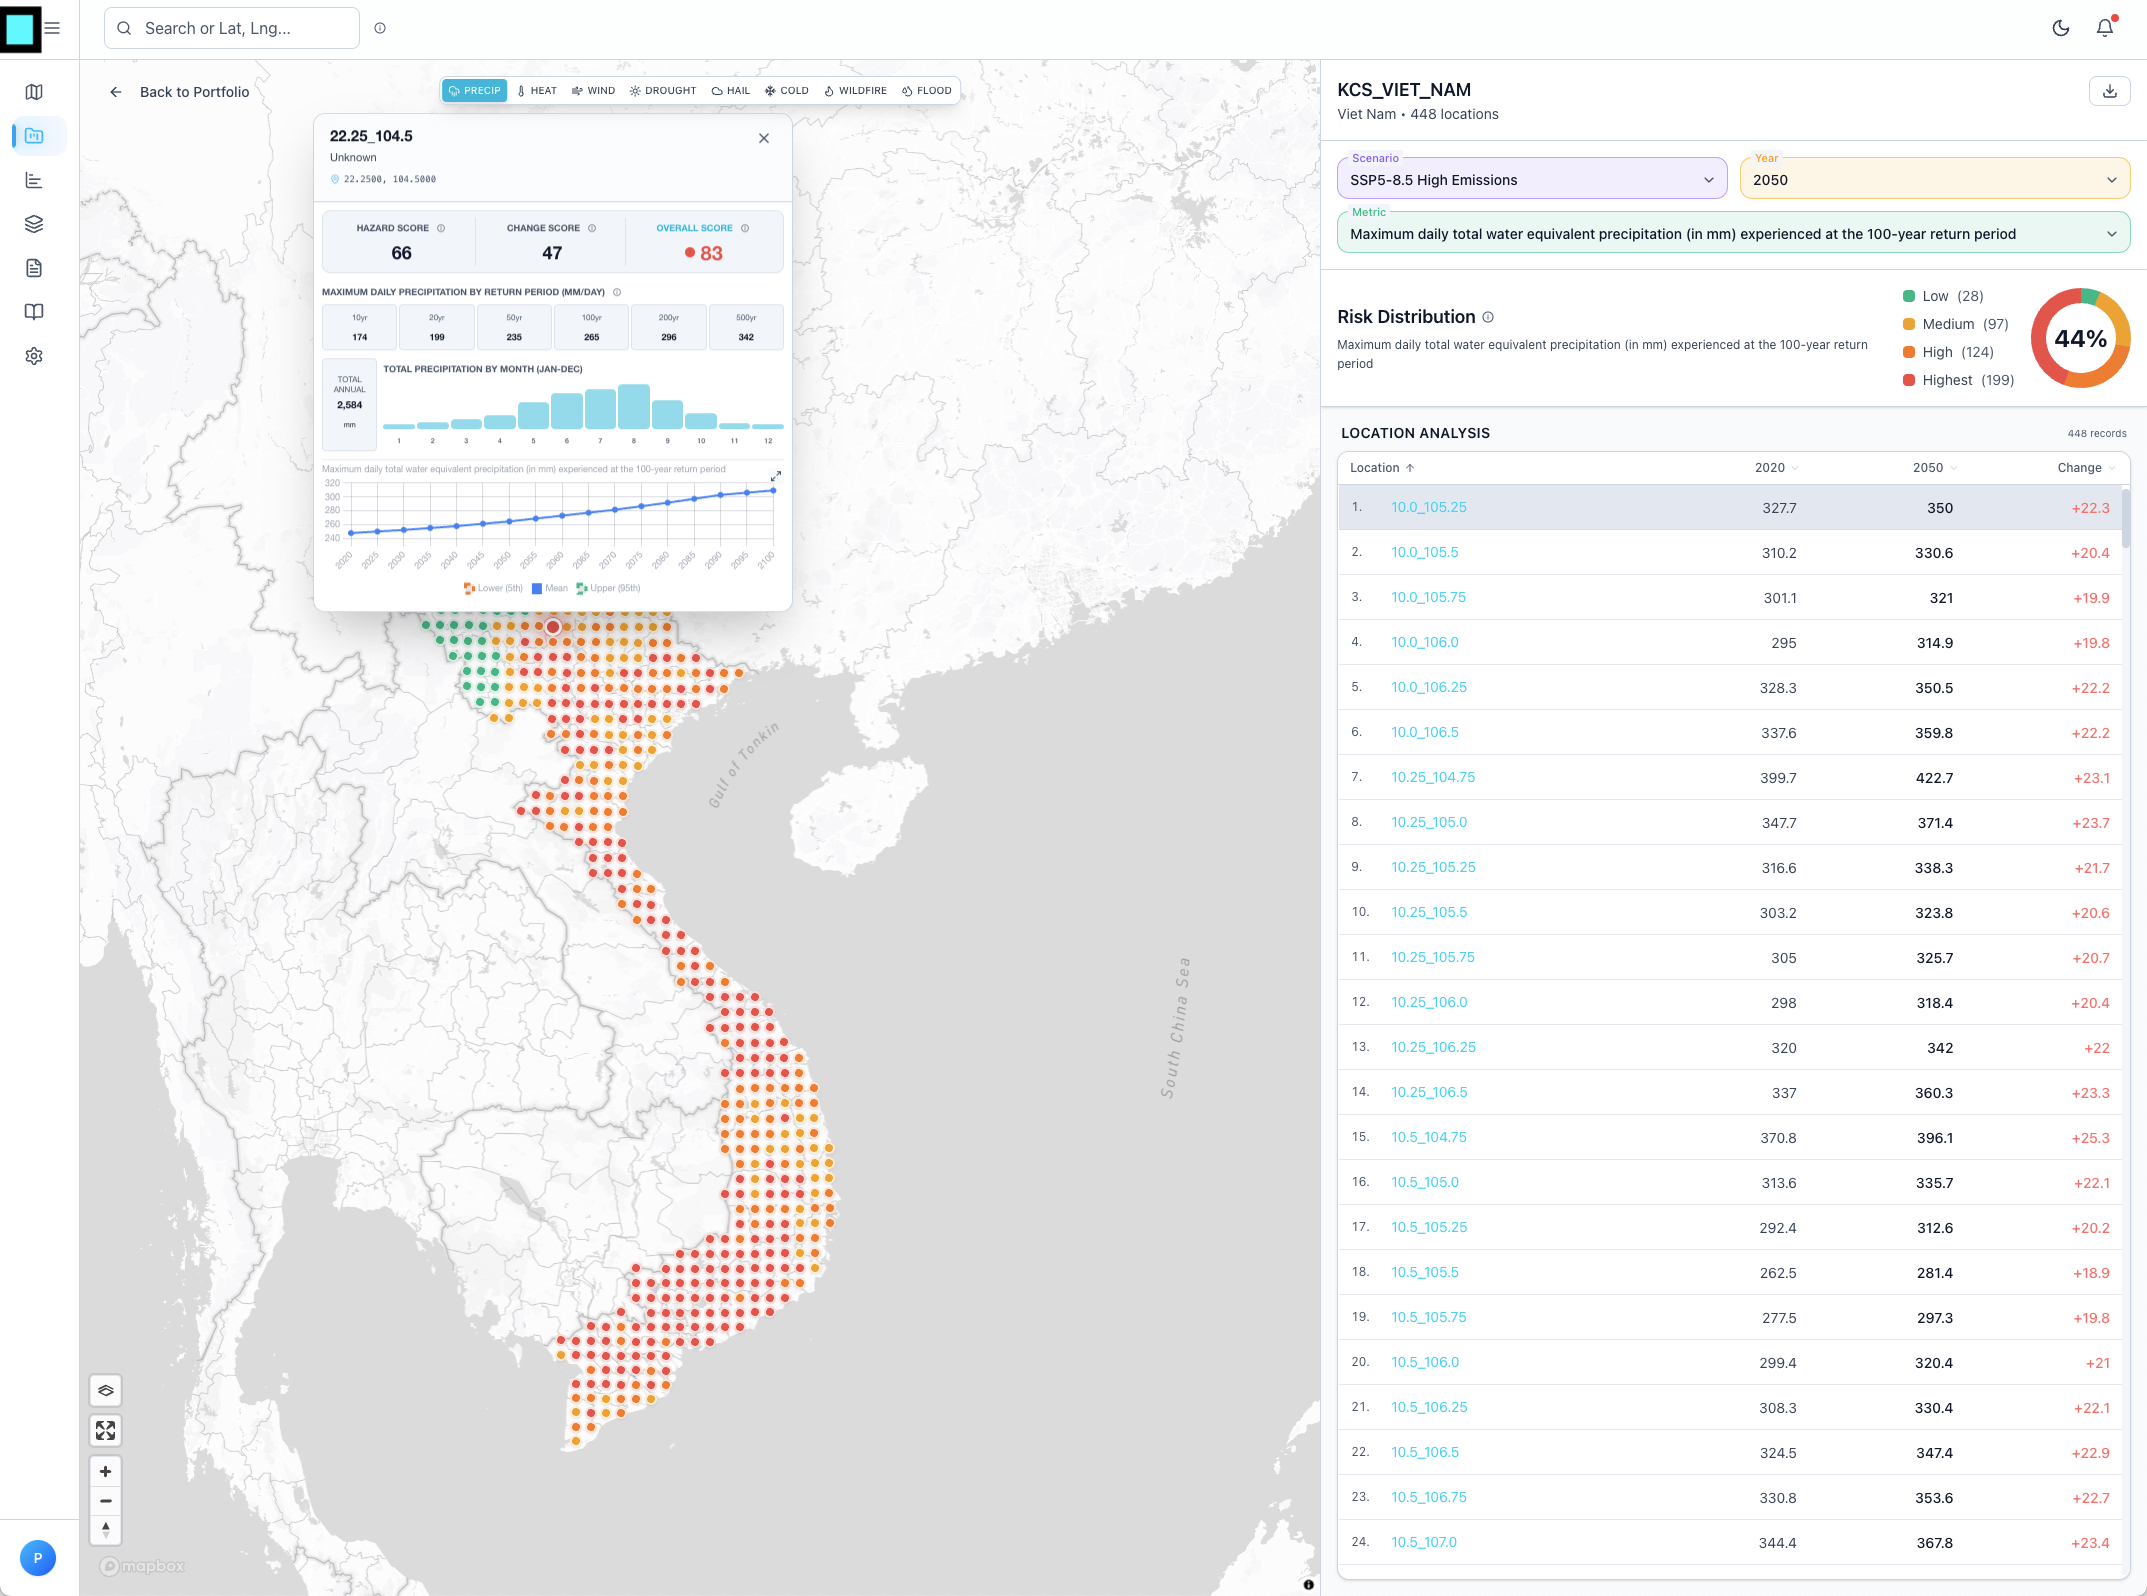Select the 500yr return period box
Image resolution: width=2147 pixels, height=1596 pixels.
746,327
